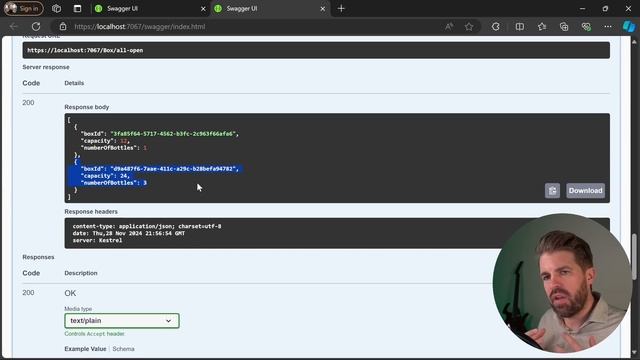This screenshot has height=360, width=640.
Task: Click the server: Kestrel header line
Action: [x=97, y=240]
